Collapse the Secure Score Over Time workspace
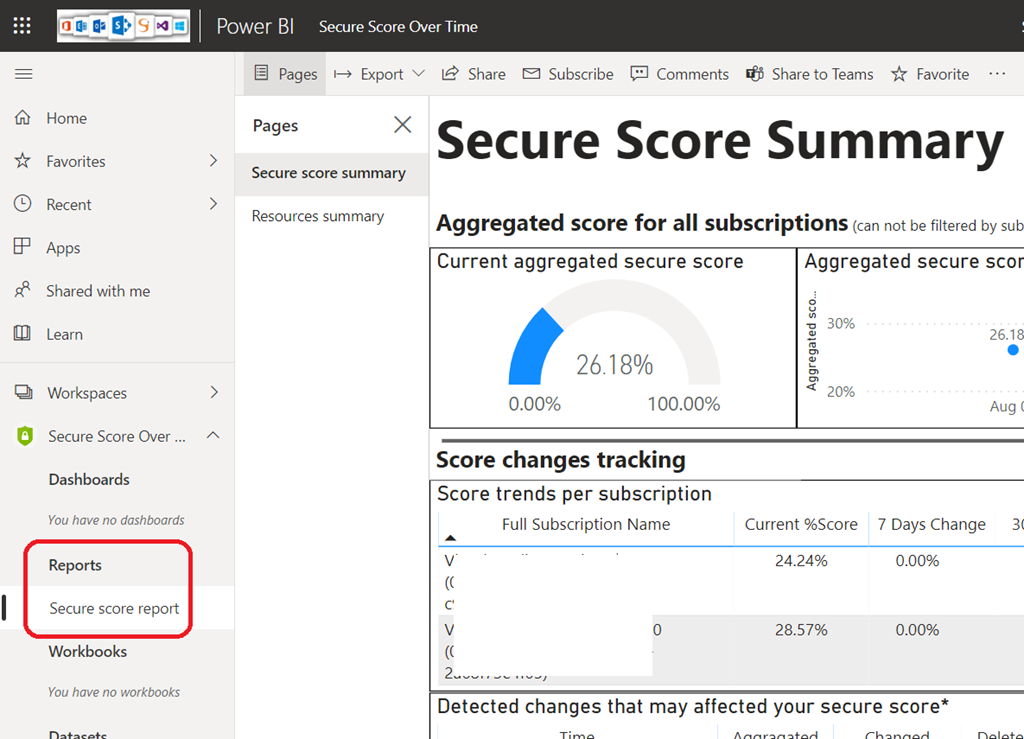This screenshot has width=1024, height=739. tap(213, 436)
